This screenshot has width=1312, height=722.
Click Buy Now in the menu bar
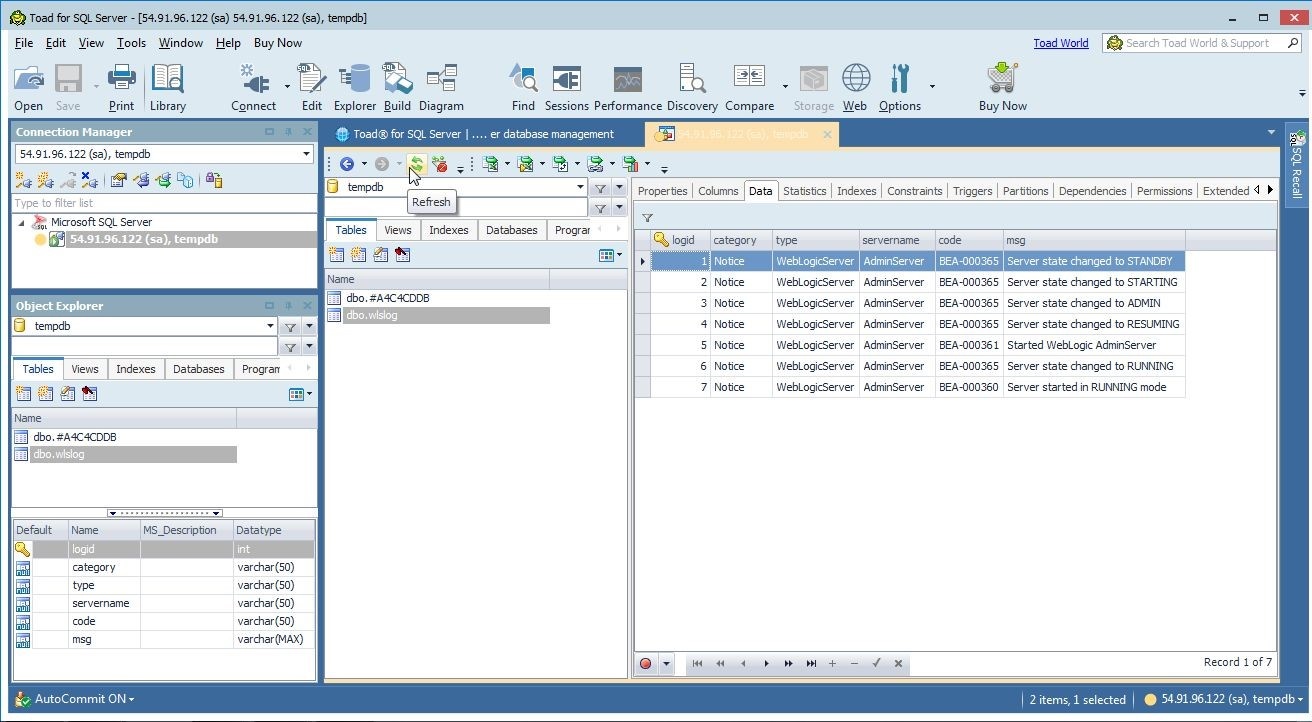click(x=278, y=43)
